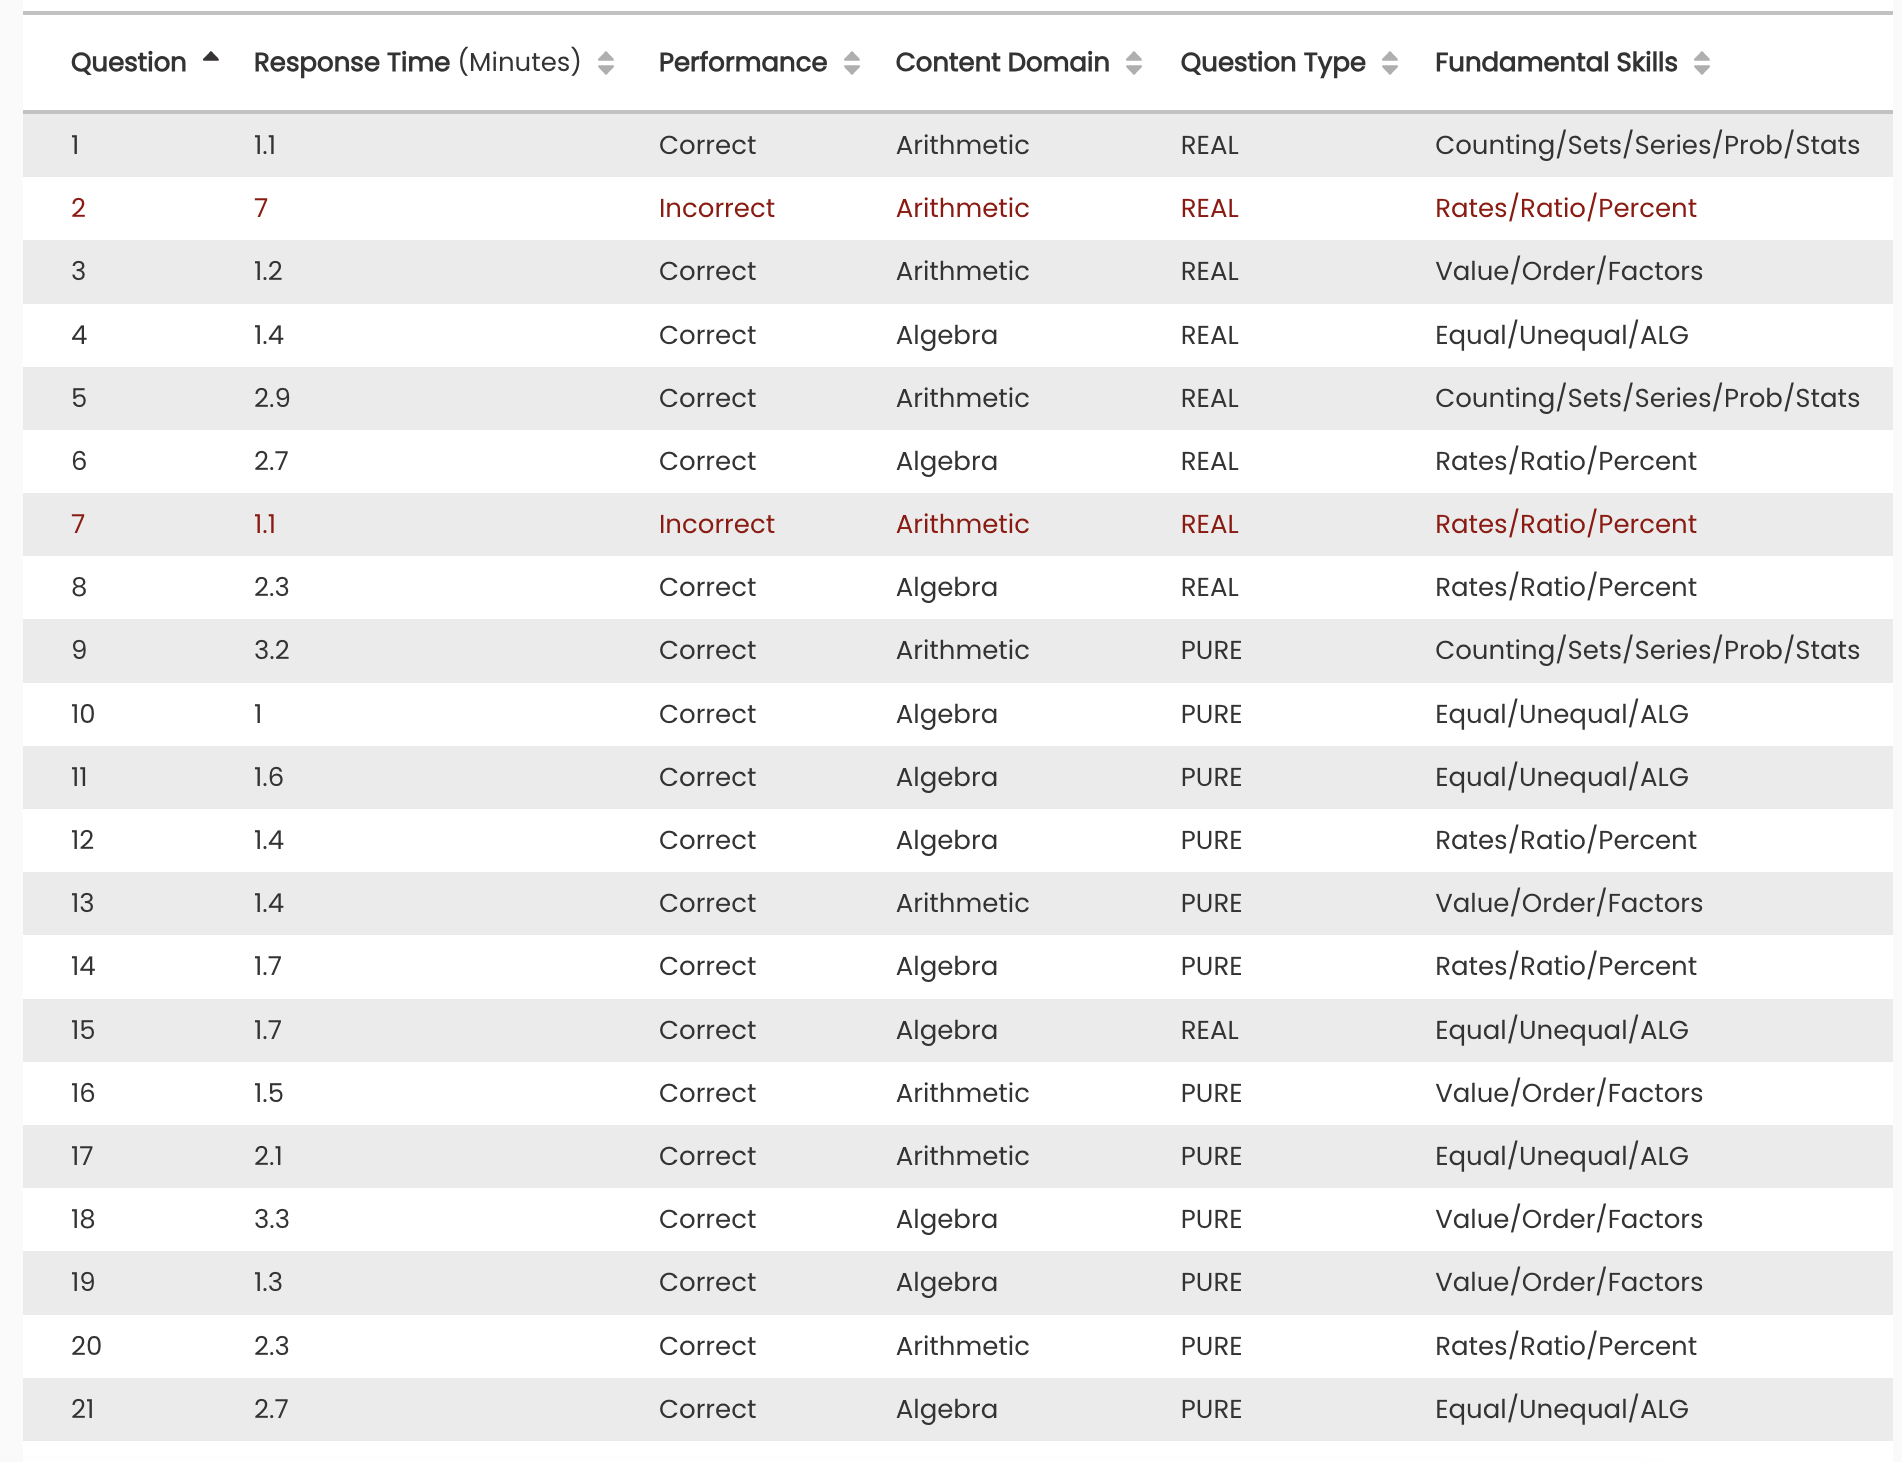Select Counting/Sets/Series/Prob/Stats skill in question 9 row
The height and width of the screenshot is (1462, 1902).
click(1646, 650)
